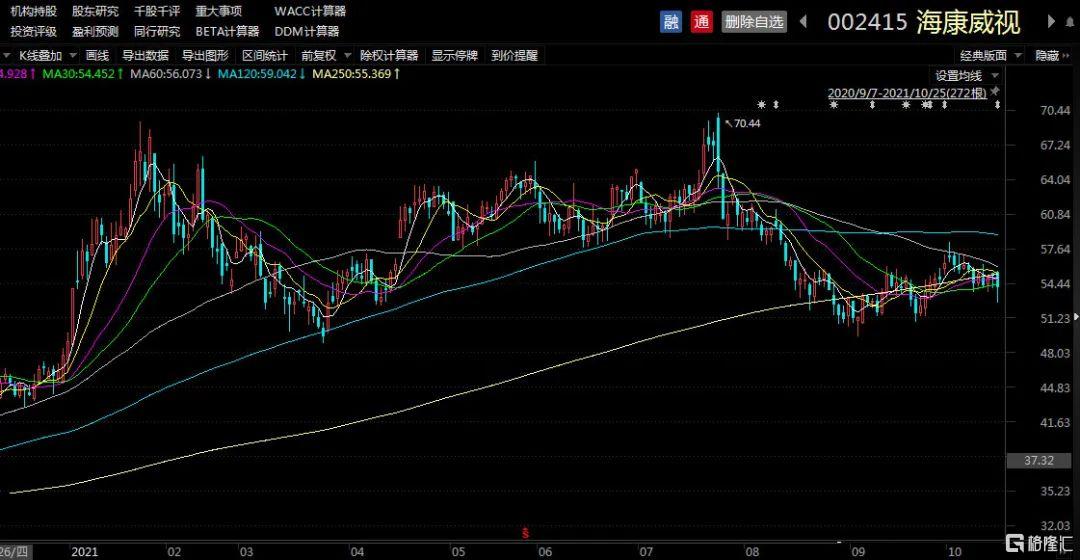
Task: Click the 57.64 value on the price axis
Action: (1055, 249)
